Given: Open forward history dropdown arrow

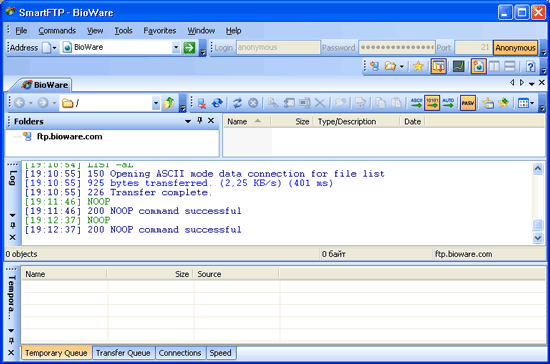Looking at the screenshot, I should [54, 103].
